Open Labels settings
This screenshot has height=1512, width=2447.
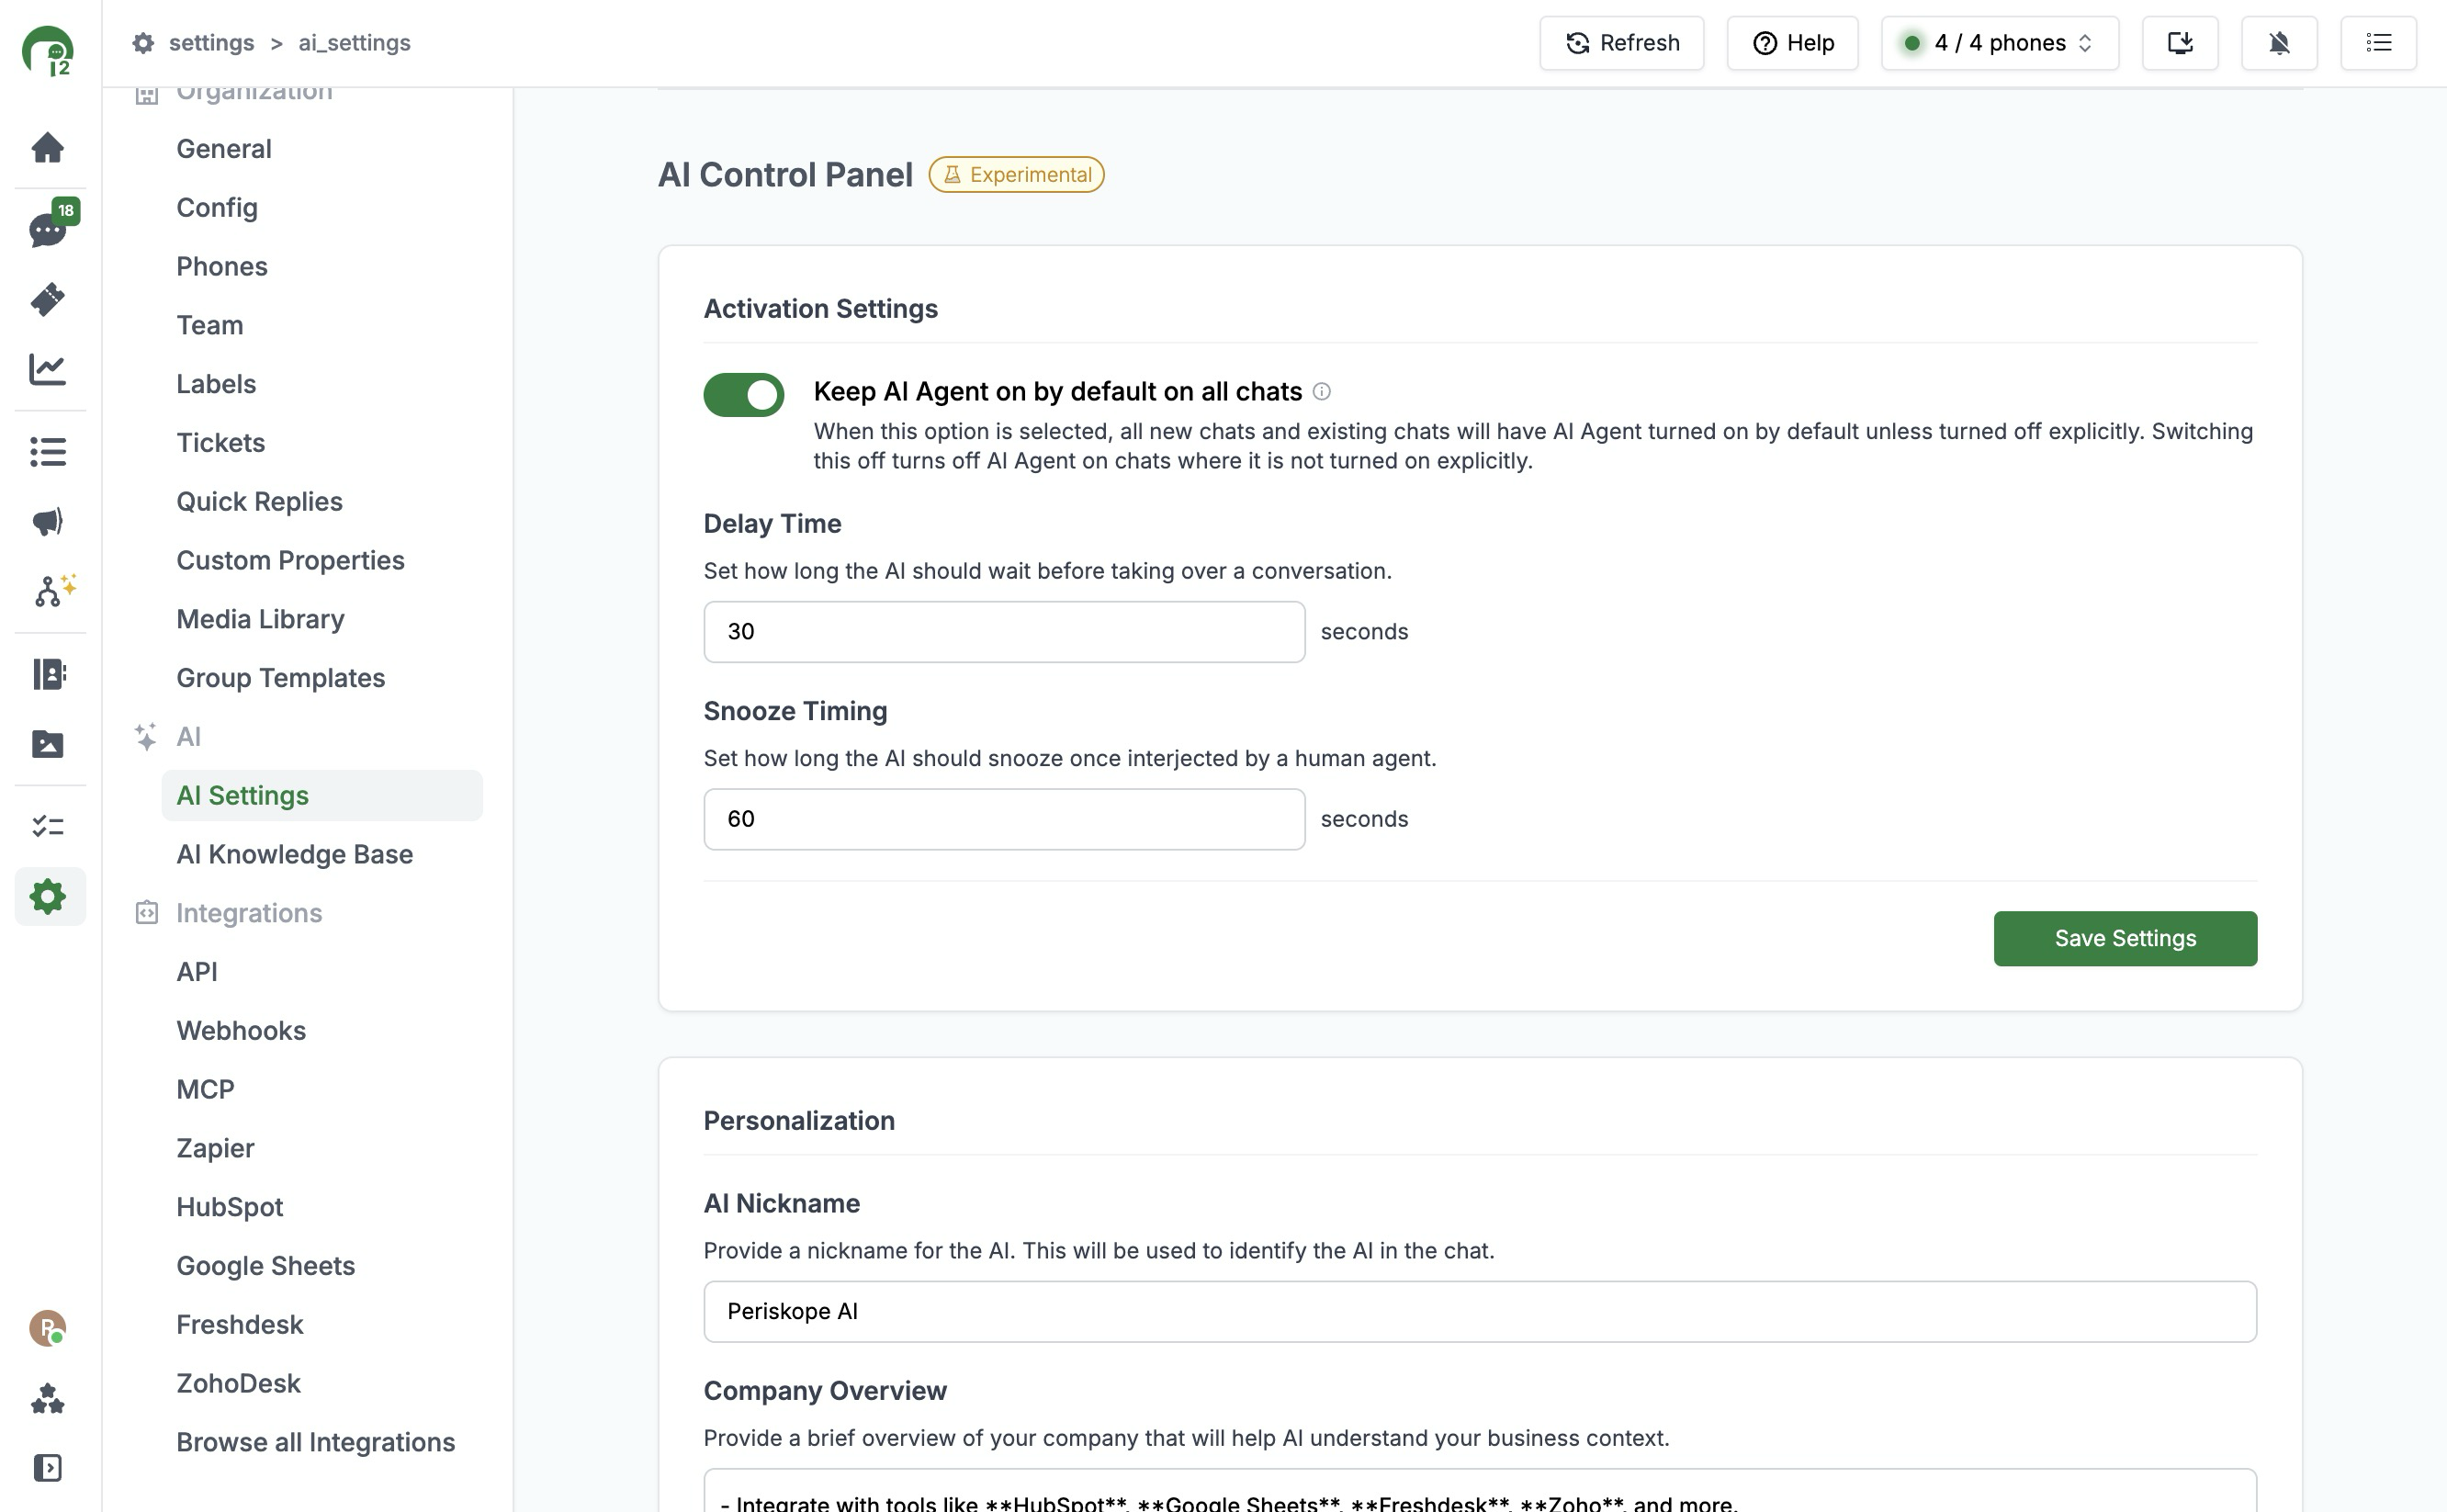(216, 384)
